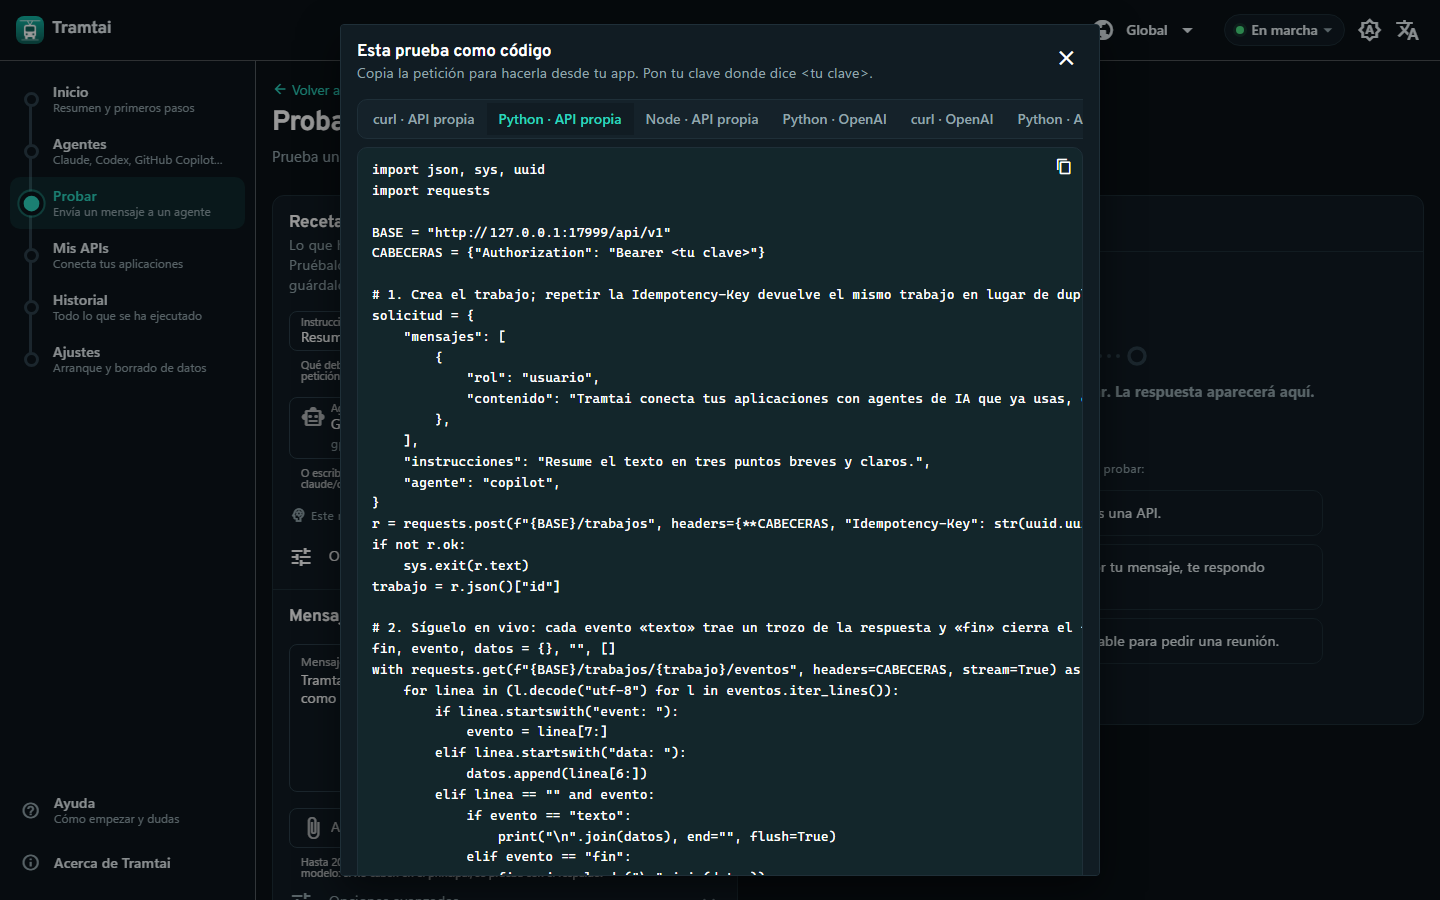Switch to 'curl · API propia' tab
1440x900 pixels.
pos(424,119)
